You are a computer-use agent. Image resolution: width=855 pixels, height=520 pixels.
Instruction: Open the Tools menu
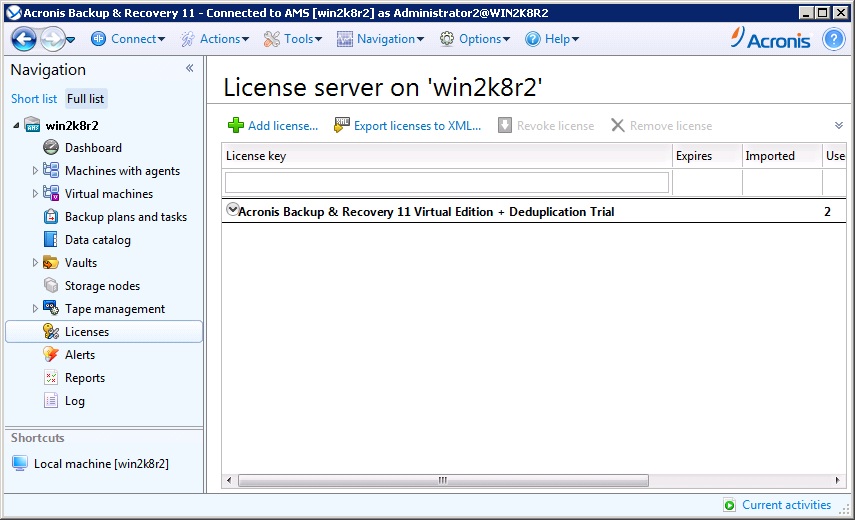tap(293, 39)
